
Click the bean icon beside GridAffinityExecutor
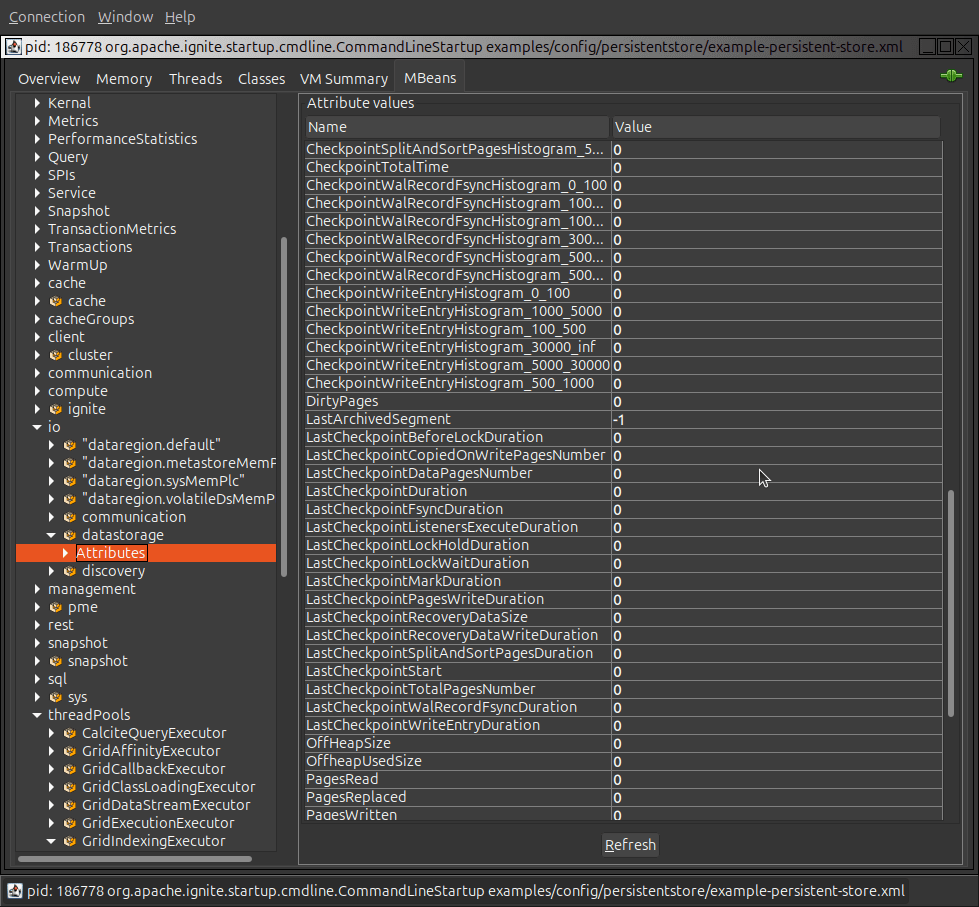click(x=70, y=752)
